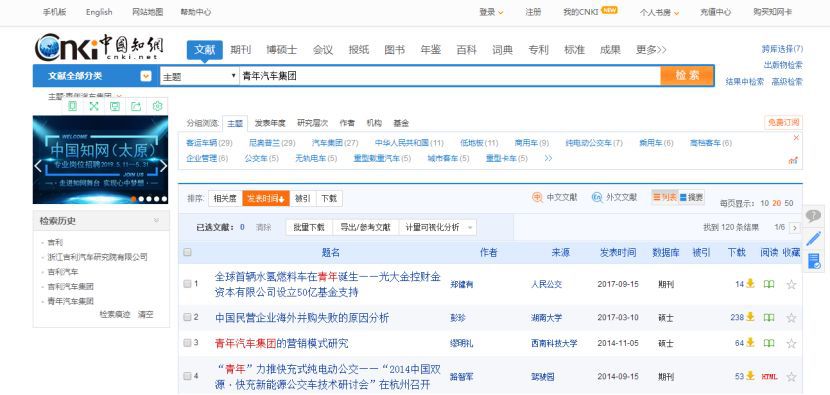Open the help chat bubble on right sidebar

814,216
